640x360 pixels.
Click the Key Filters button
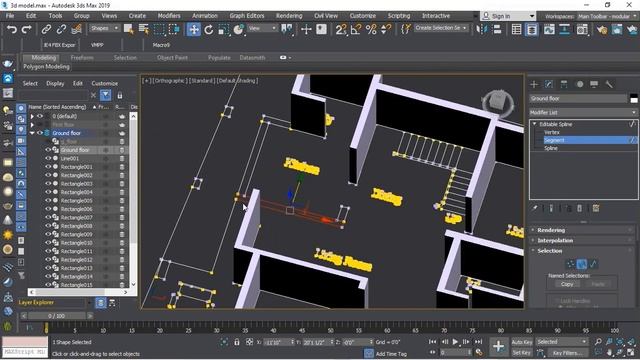(567, 352)
